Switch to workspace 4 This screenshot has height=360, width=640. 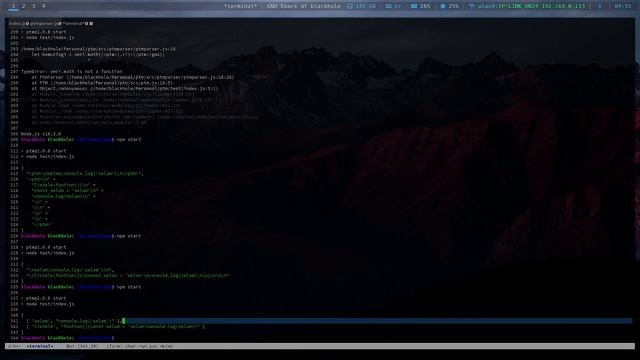coord(43,6)
